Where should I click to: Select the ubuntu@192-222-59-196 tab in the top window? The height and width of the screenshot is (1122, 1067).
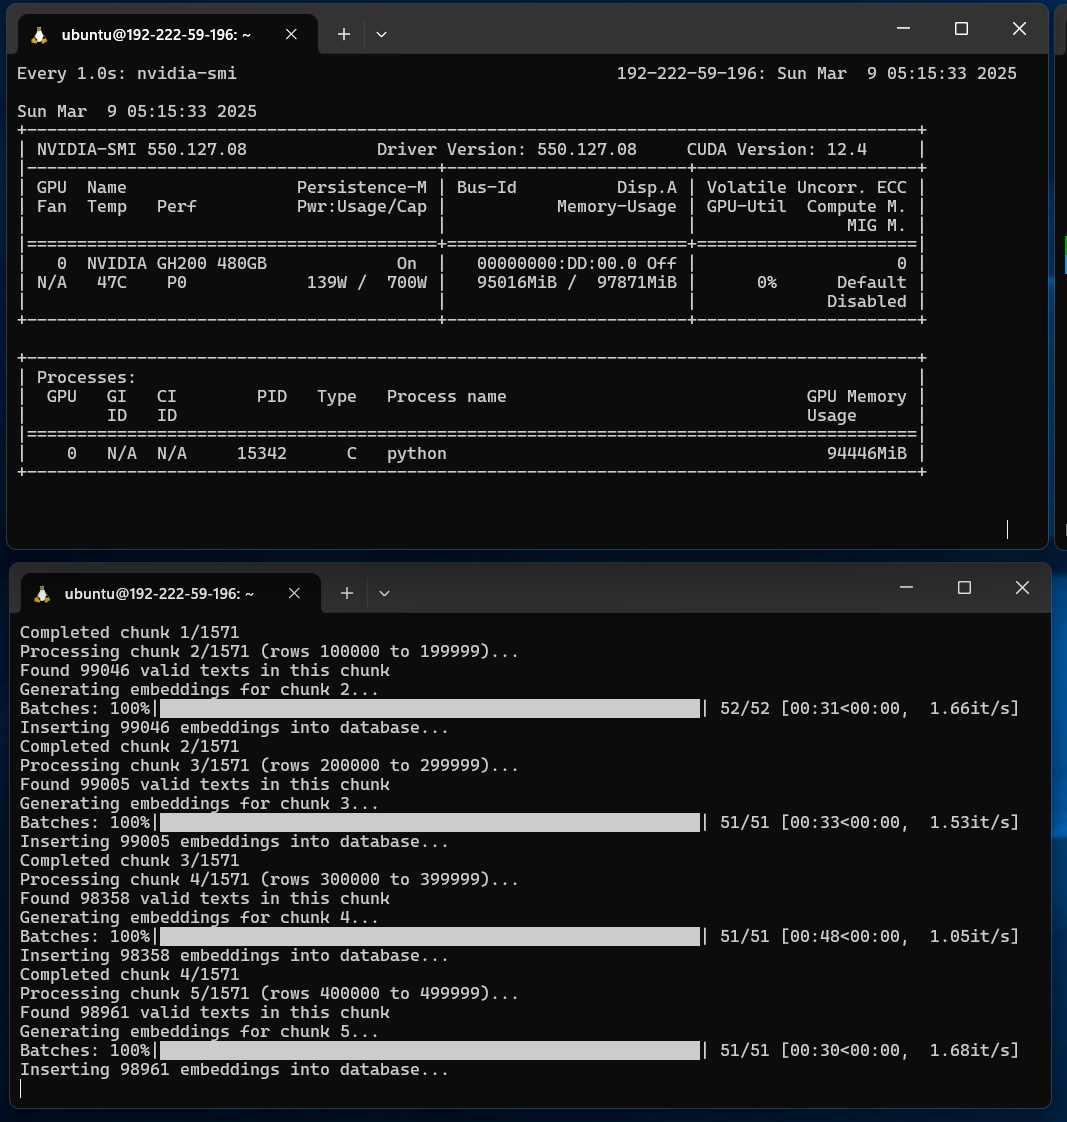point(167,34)
